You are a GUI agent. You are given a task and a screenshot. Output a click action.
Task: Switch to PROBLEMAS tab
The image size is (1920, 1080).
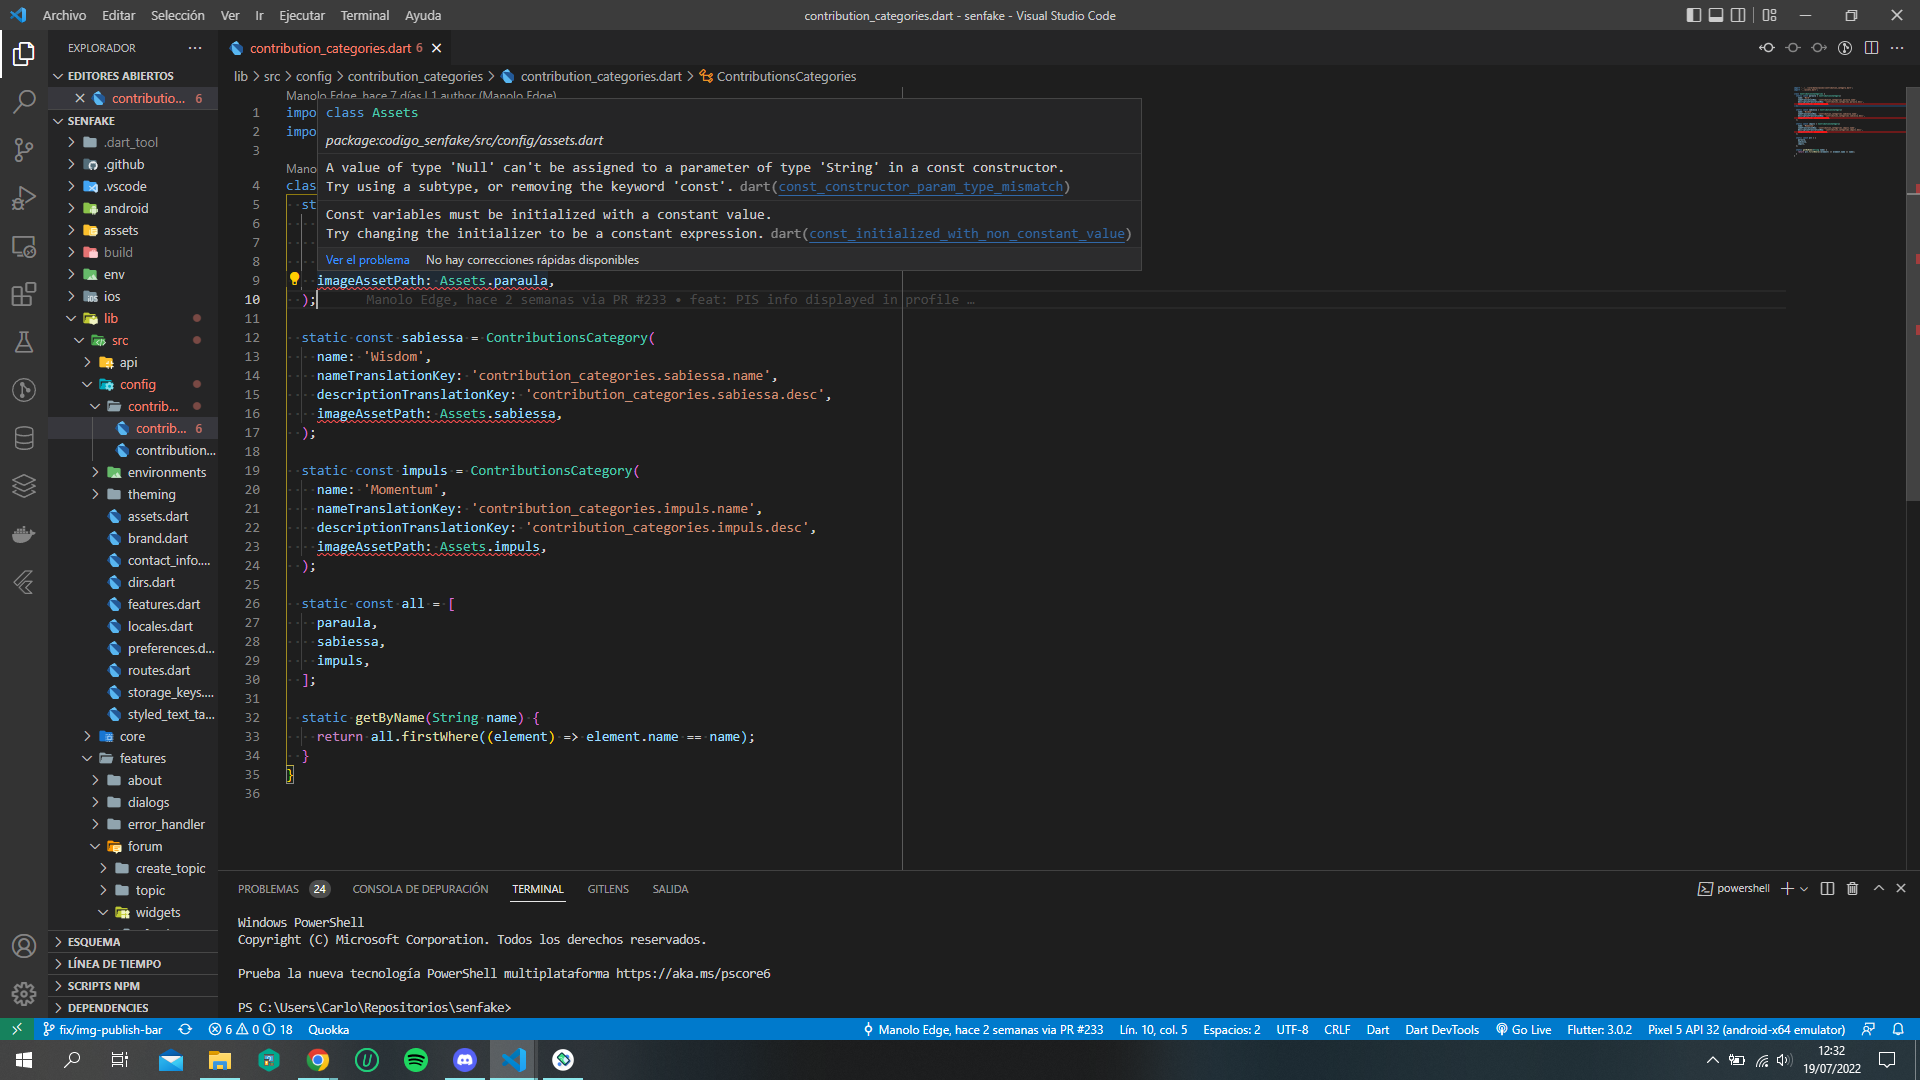[x=268, y=889]
